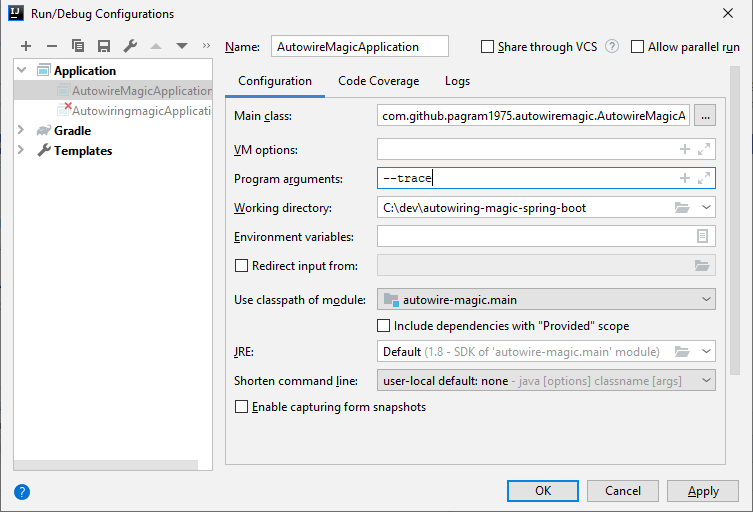Click into the Name input field
This screenshot has width=753, height=512.
click(x=359, y=47)
